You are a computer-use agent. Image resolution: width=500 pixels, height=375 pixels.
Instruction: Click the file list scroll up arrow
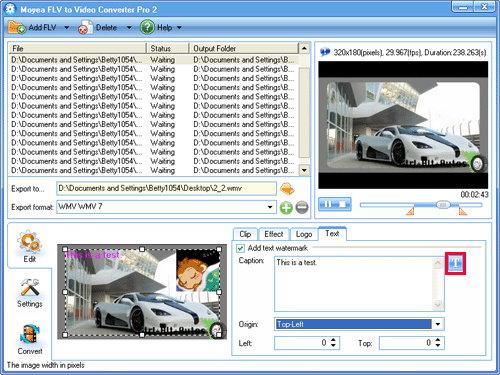pyautogui.click(x=304, y=48)
